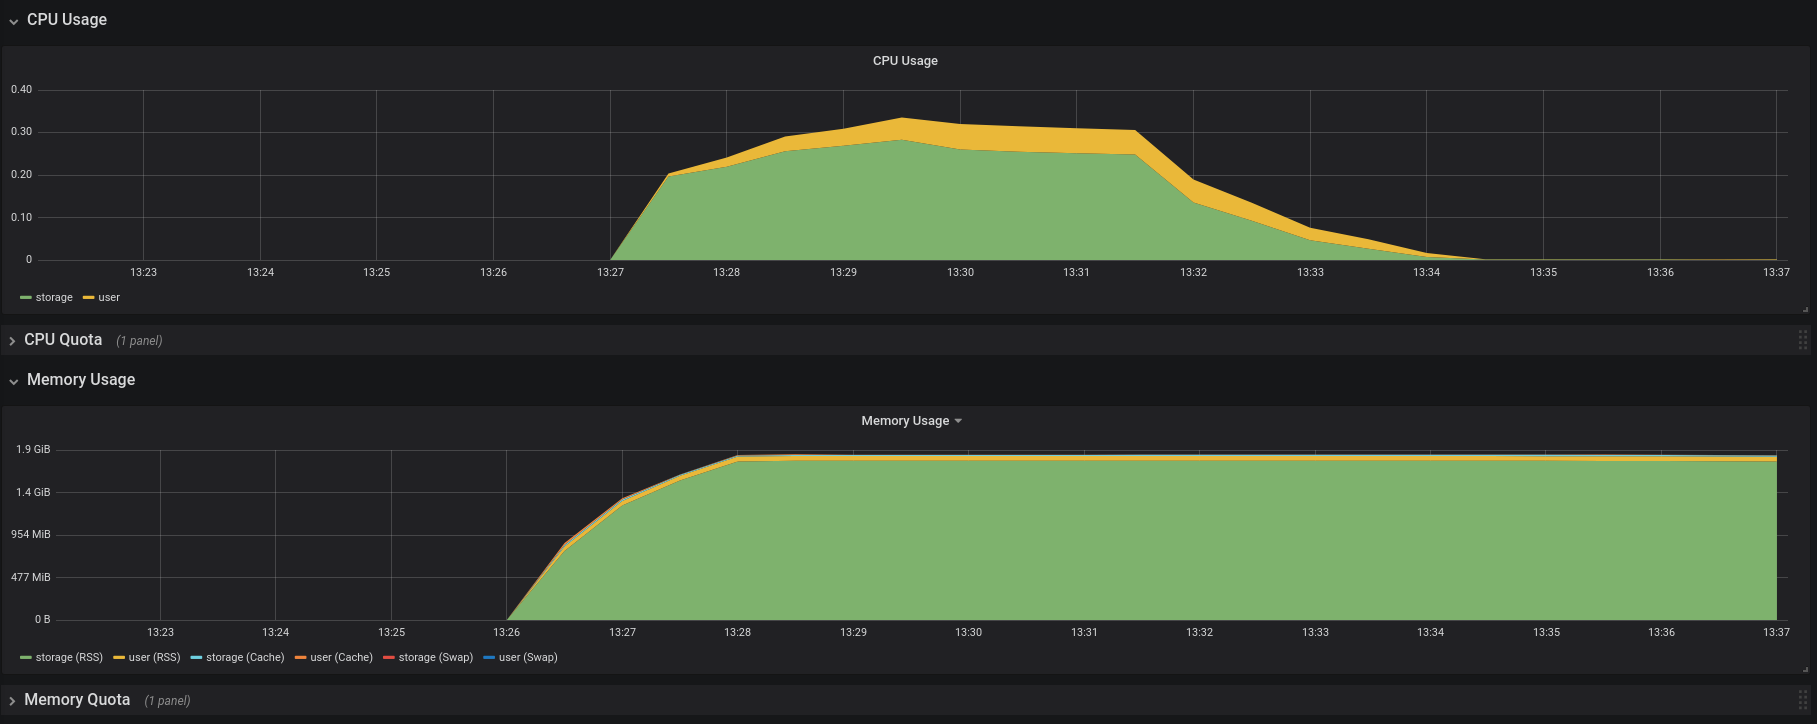Click the 1.4 GiB y-axis label
The image size is (1817, 724).
click(33, 493)
